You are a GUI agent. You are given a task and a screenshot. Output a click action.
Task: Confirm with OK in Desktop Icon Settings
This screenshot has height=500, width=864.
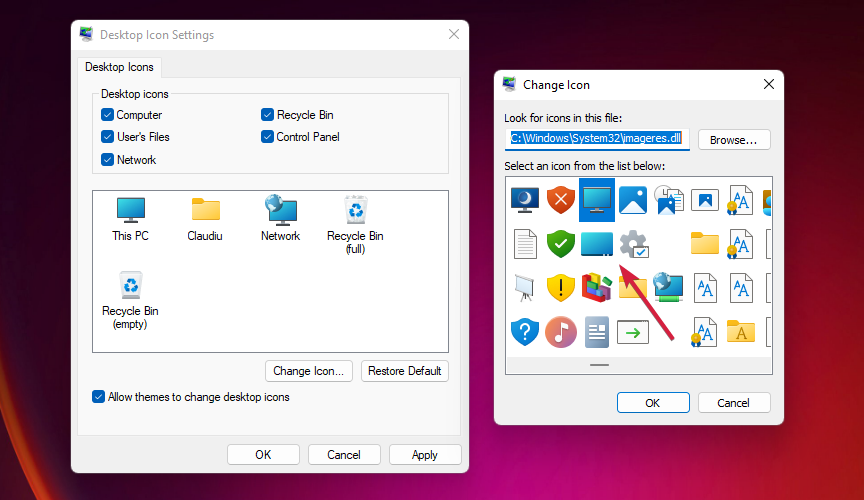263,455
